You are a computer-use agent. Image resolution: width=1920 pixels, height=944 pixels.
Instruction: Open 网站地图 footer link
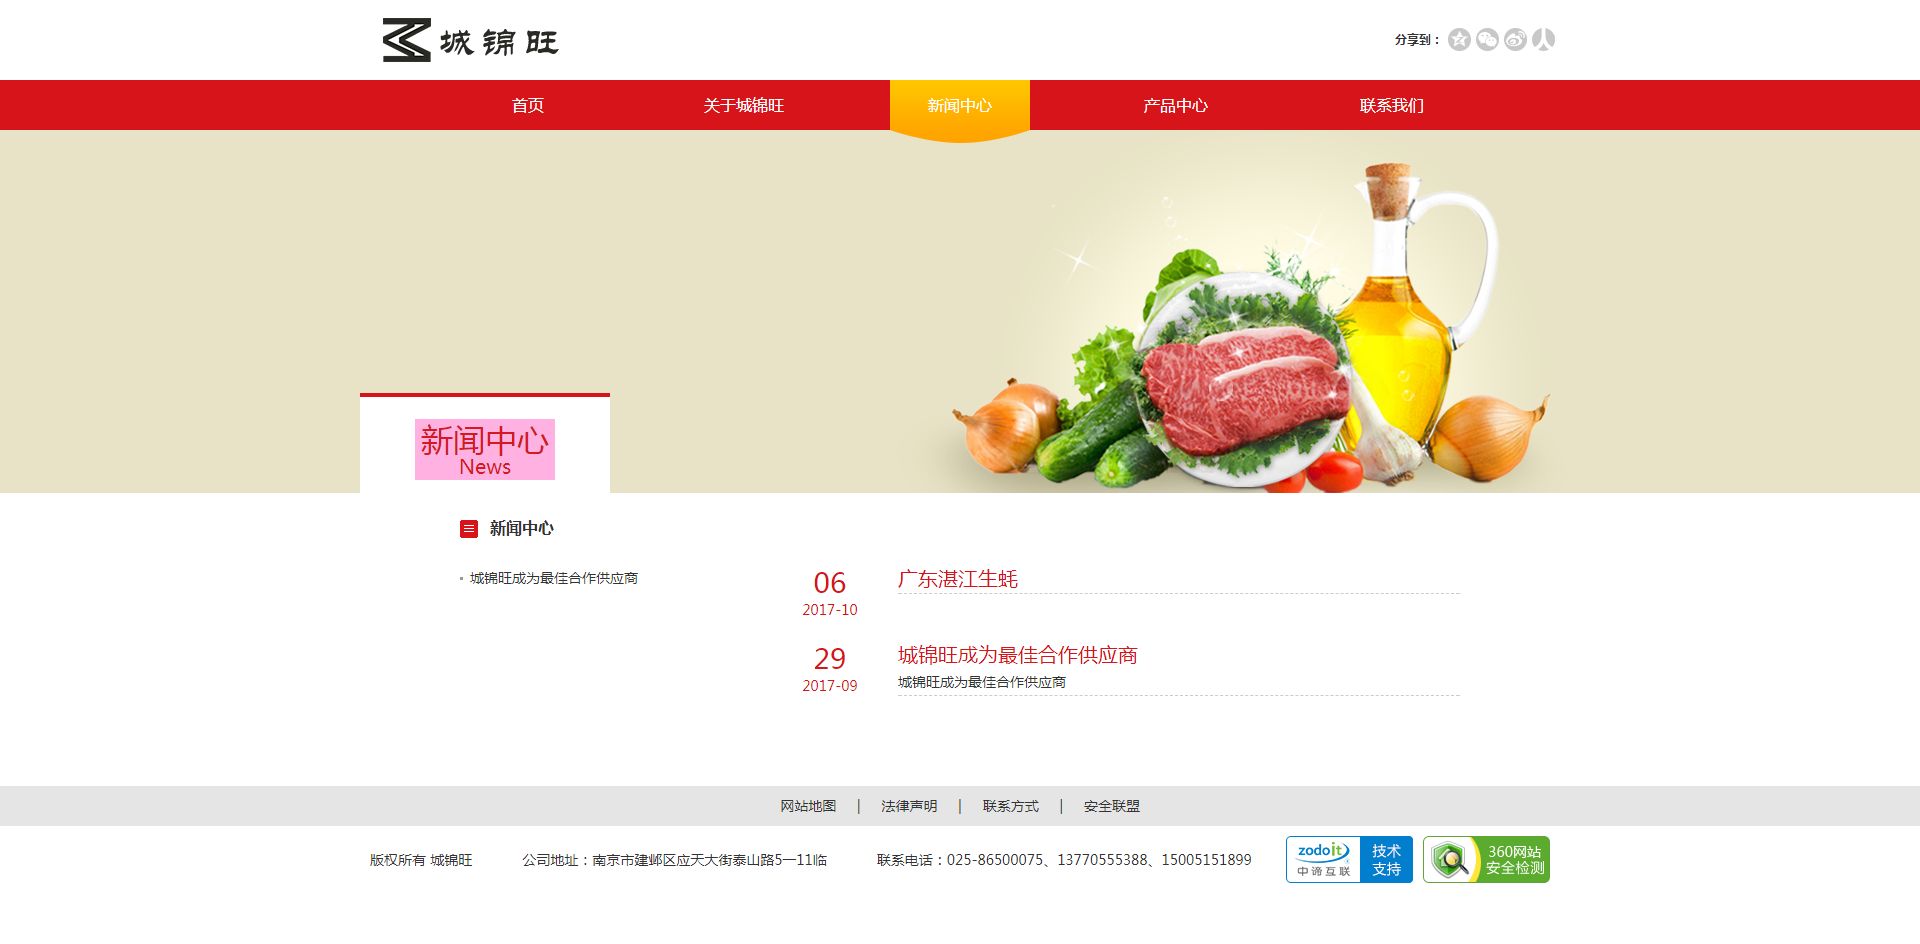[808, 806]
